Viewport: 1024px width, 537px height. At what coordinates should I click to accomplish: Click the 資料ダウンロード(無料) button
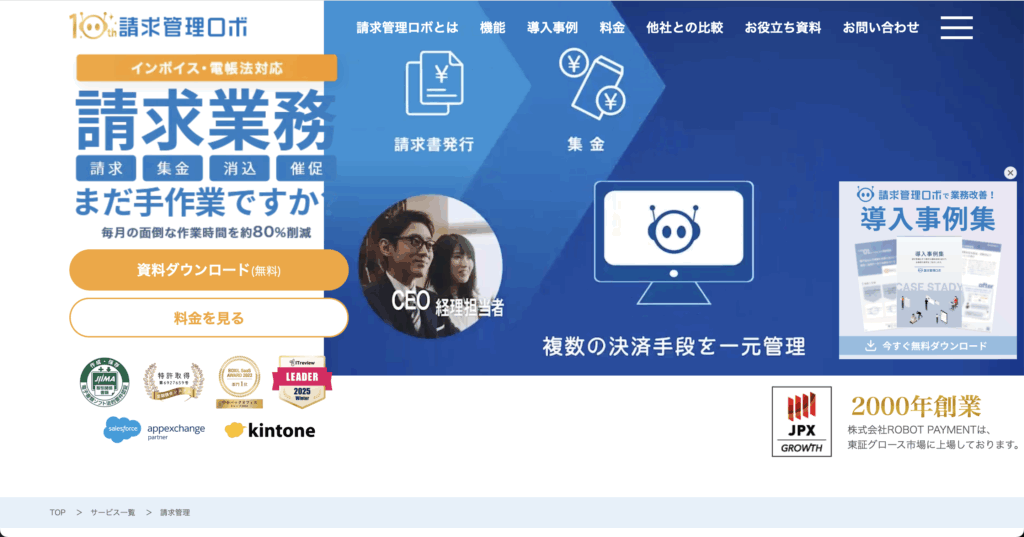coord(209,270)
